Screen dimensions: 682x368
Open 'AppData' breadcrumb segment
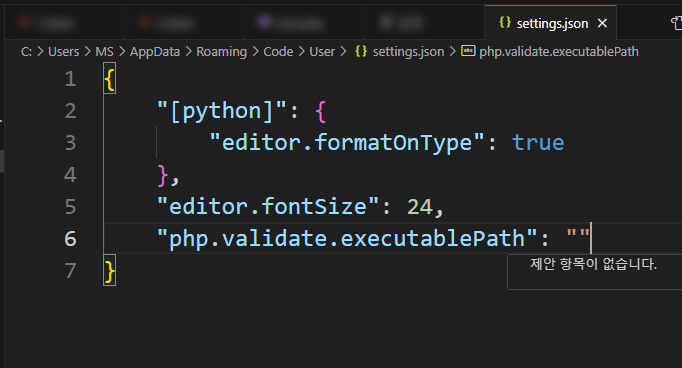155,52
